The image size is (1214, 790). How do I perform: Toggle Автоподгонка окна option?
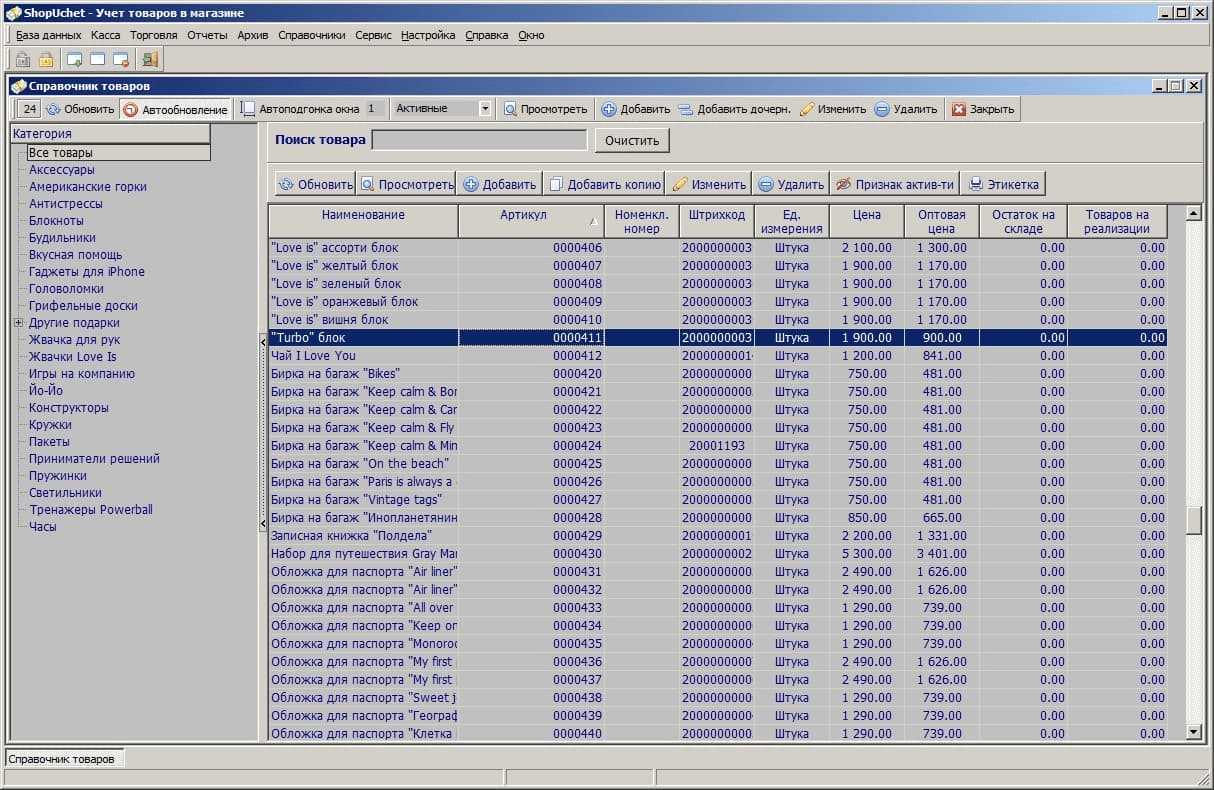pyautogui.click(x=299, y=109)
